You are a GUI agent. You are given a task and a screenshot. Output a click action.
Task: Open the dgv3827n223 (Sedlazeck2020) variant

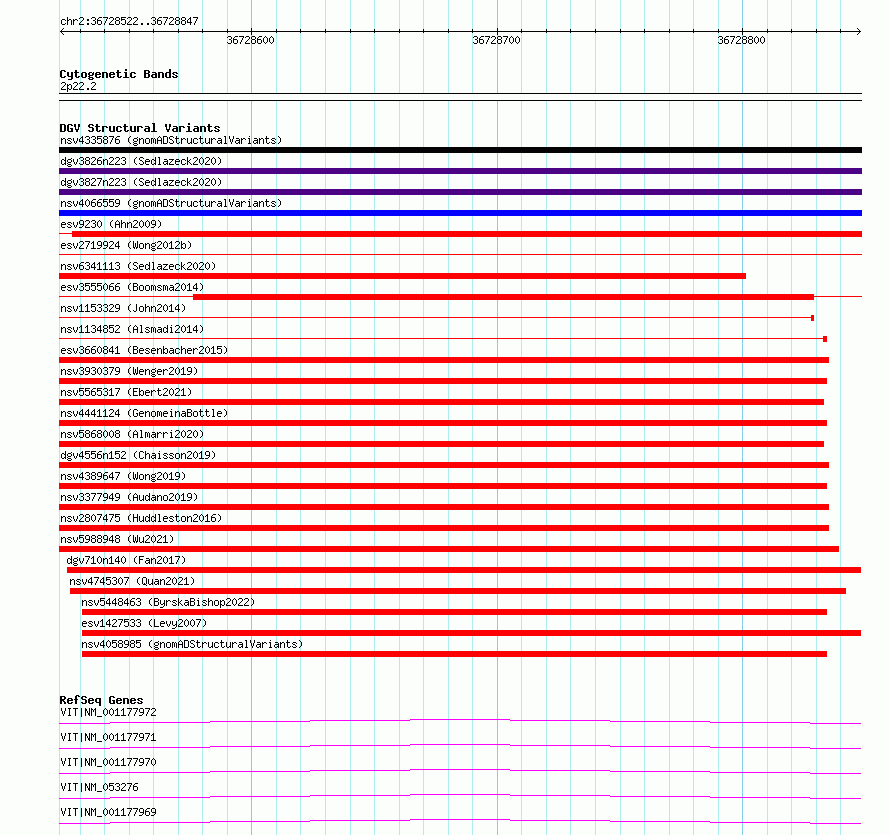point(141,182)
